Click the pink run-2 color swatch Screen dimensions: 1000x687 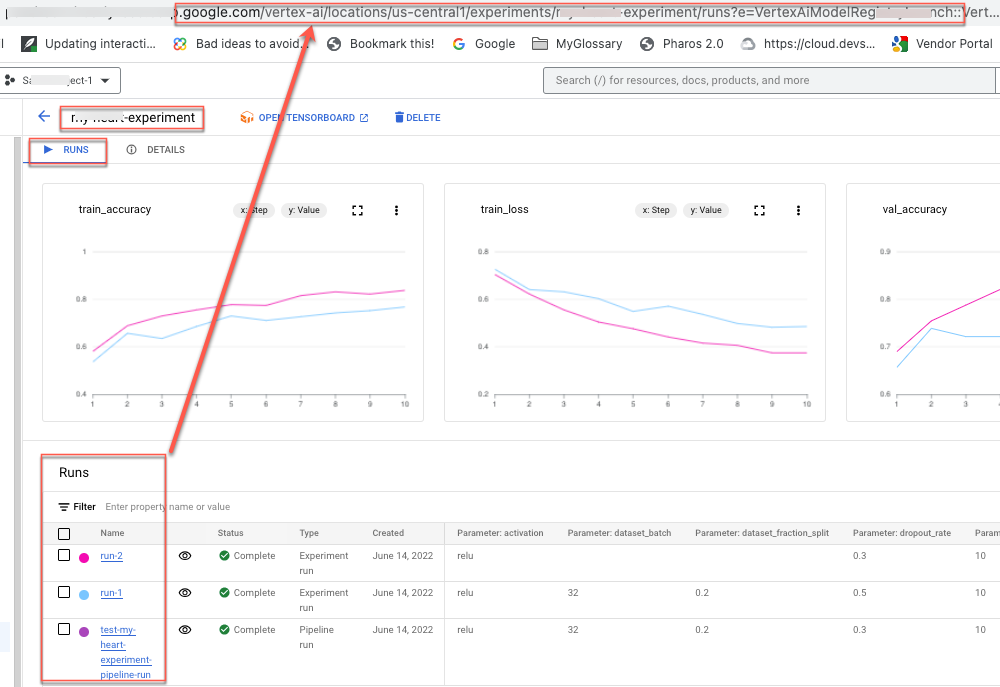84,557
